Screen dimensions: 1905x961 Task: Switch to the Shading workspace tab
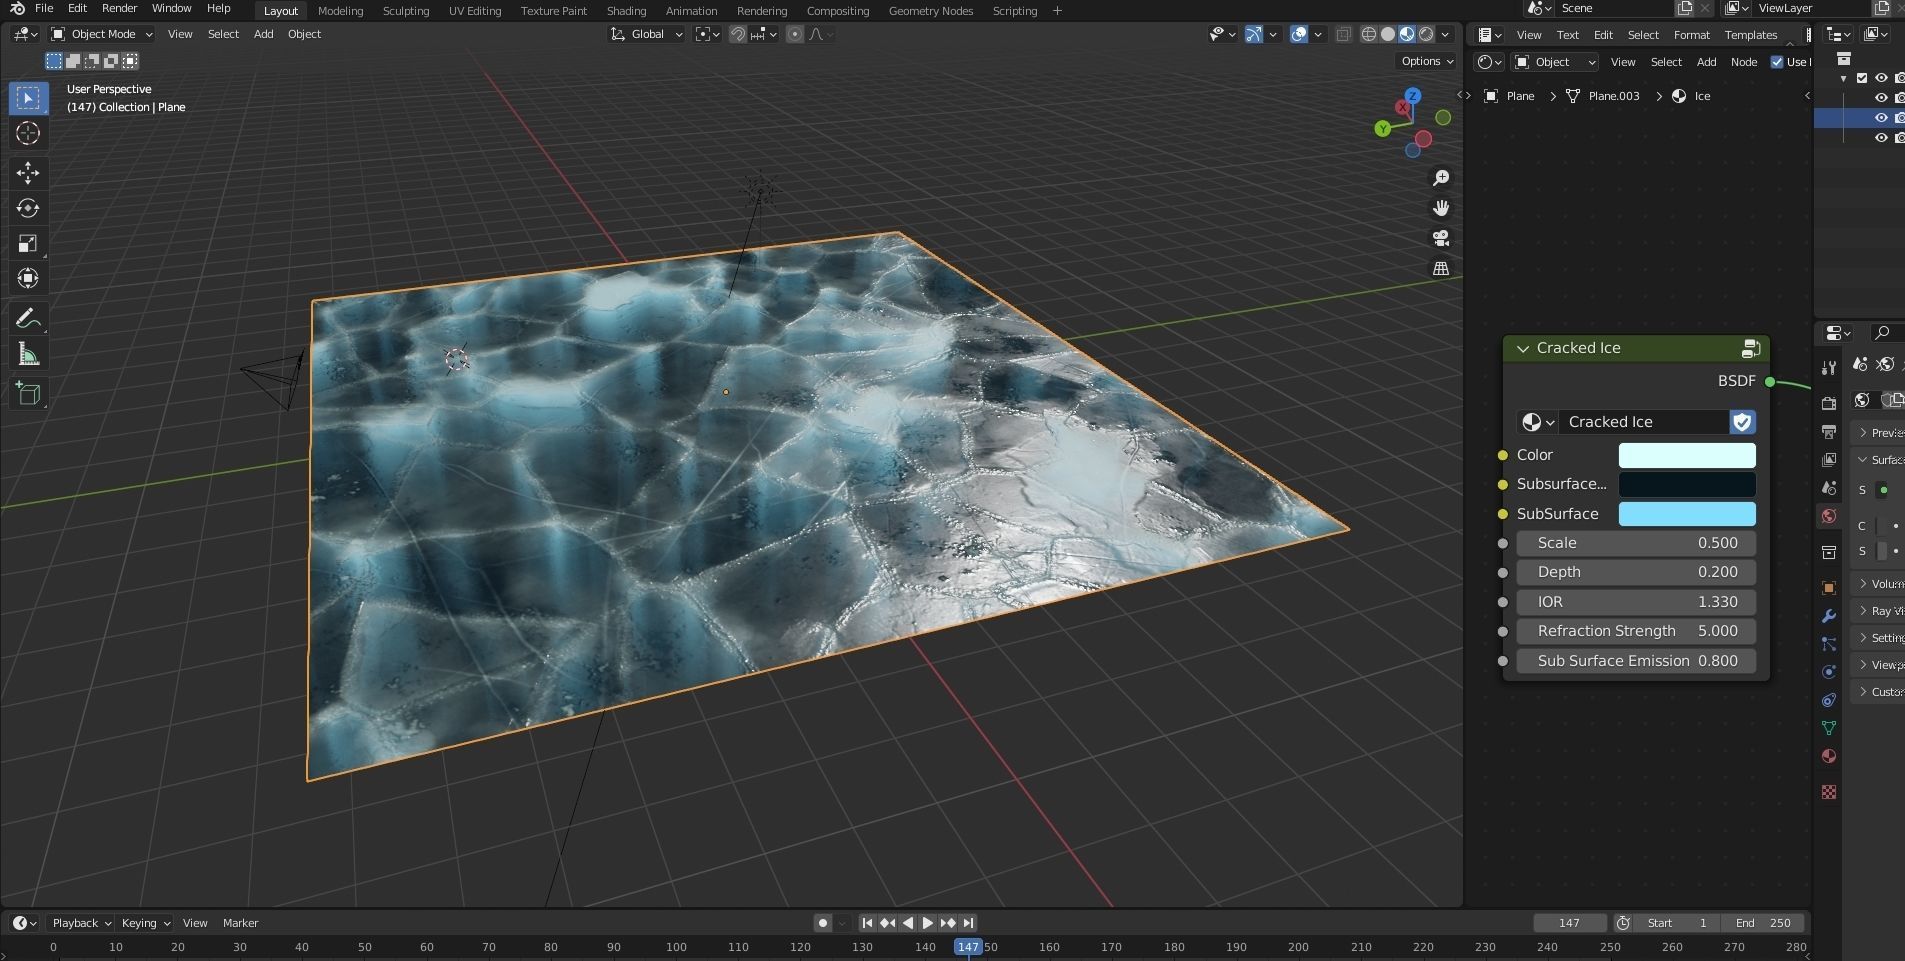pos(626,10)
